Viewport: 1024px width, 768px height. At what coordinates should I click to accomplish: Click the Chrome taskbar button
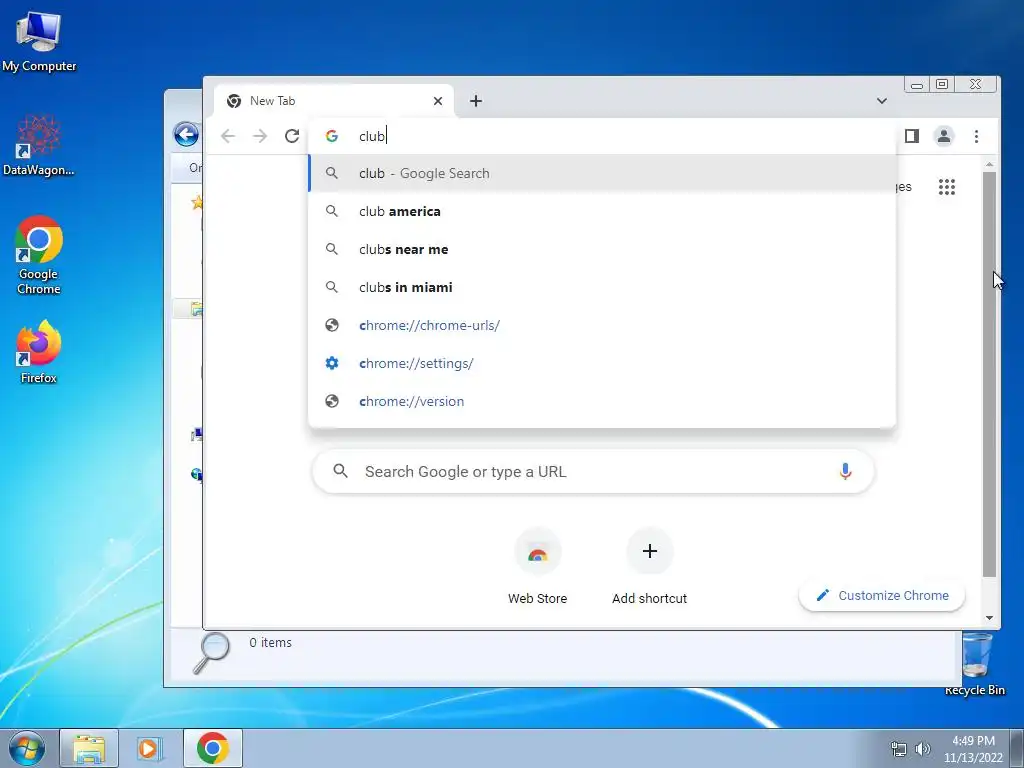coord(213,748)
